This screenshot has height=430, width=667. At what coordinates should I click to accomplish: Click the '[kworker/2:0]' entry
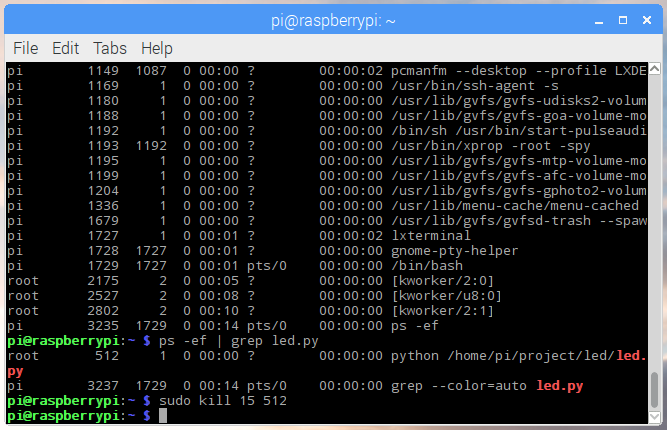coord(443,281)
